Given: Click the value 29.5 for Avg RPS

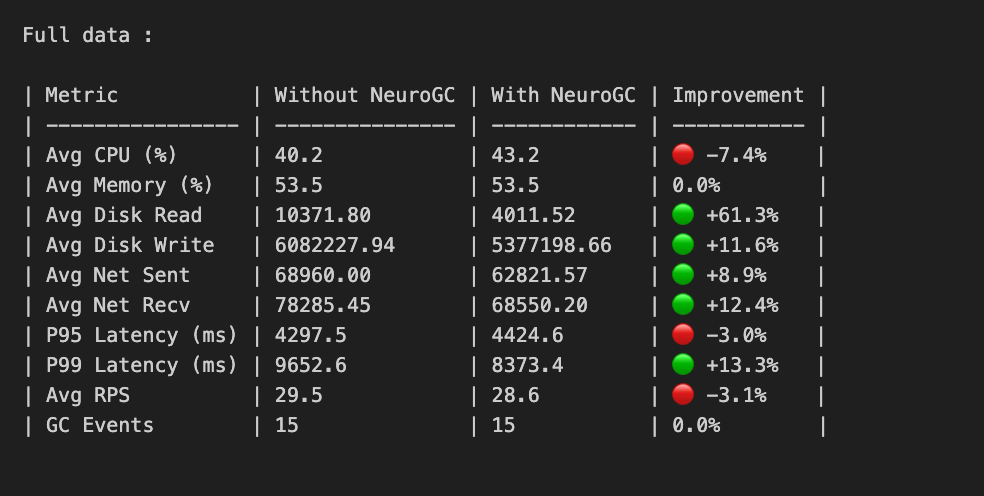Looking at the screenshot, I should pyautogui.click(x=299, y=396).
